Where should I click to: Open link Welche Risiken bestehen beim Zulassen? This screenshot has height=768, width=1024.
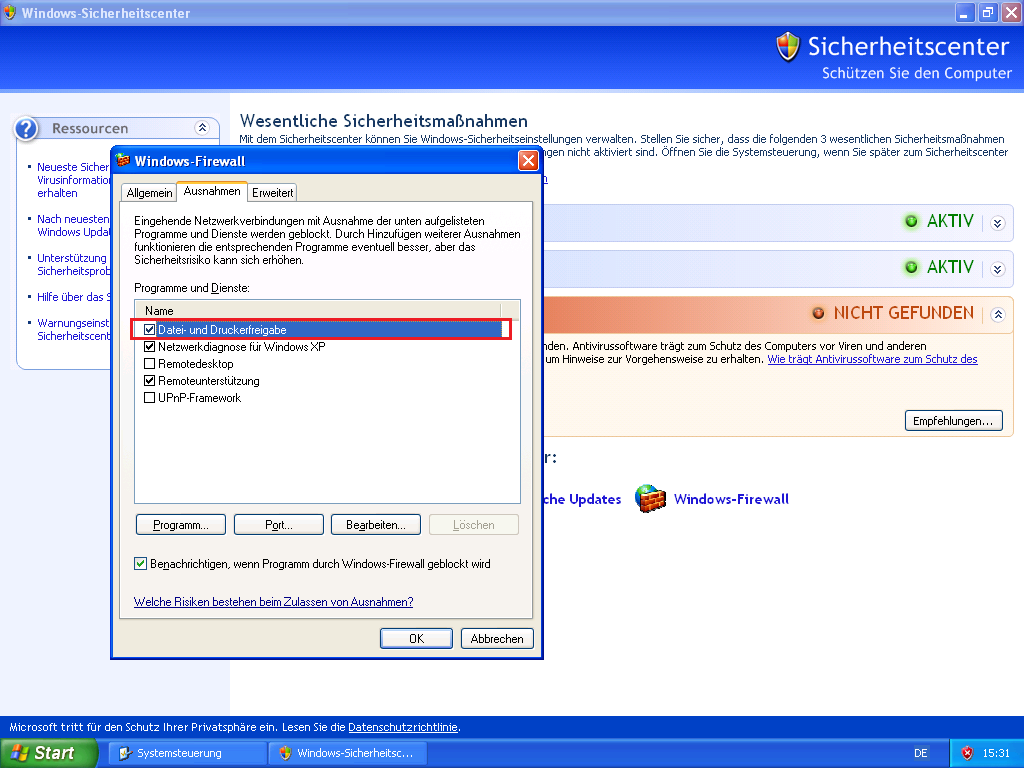tap(274, 602)
